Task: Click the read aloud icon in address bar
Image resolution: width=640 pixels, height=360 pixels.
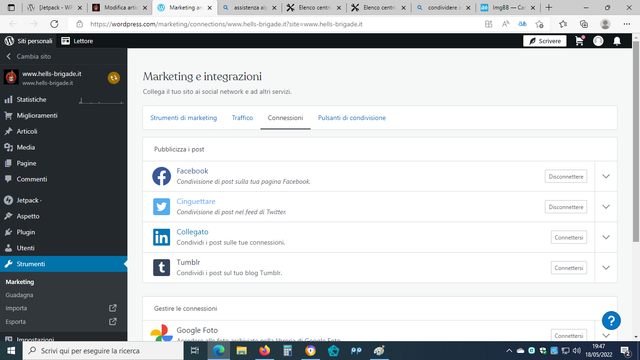Action: (505, 24)
